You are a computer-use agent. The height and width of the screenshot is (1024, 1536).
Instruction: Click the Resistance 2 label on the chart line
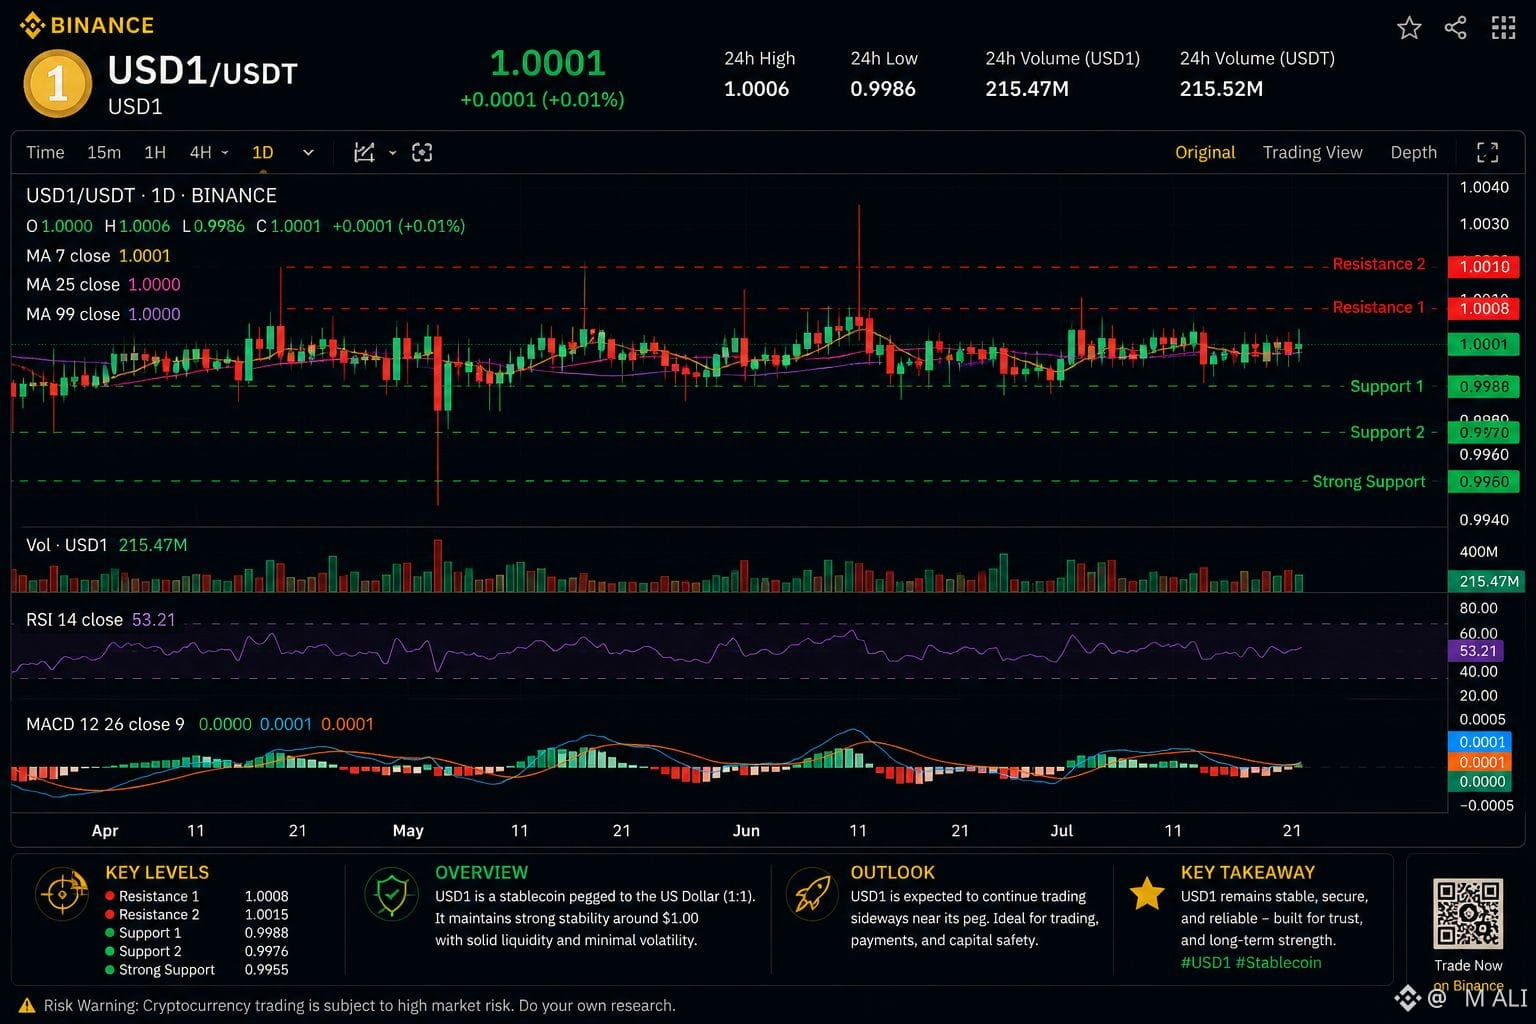point(1379,264)
